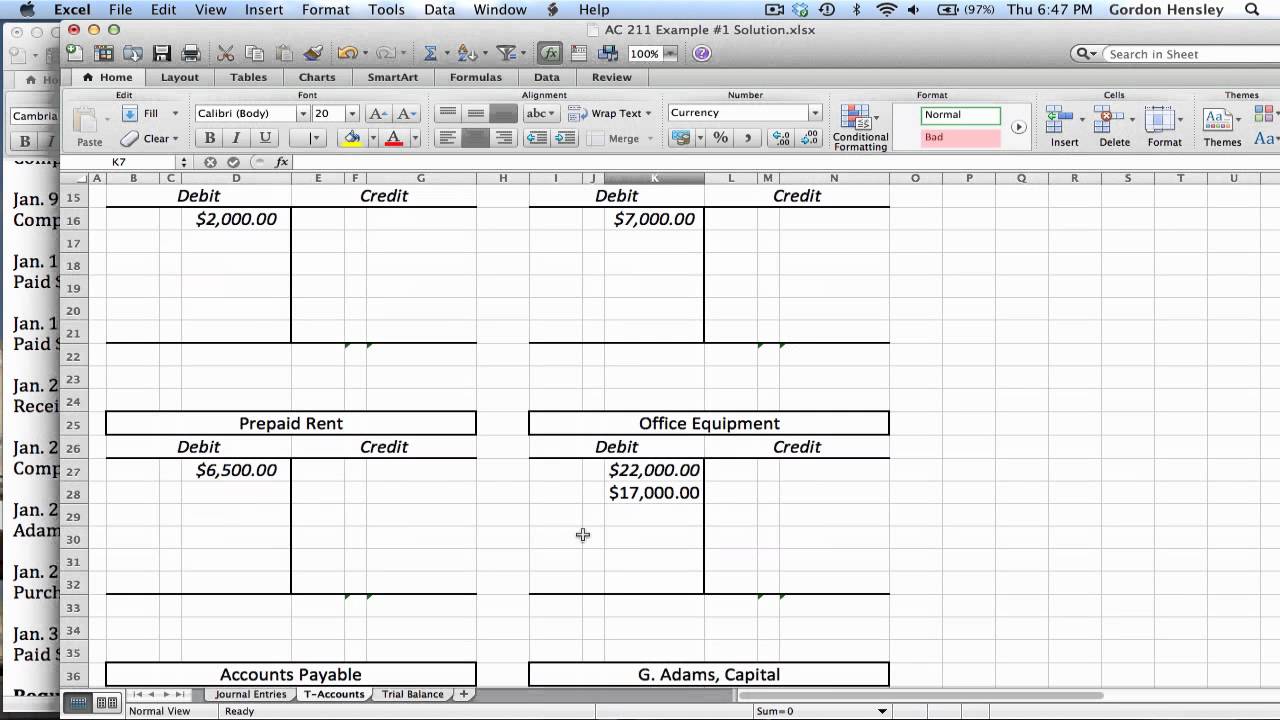Switch to the Trial Balance sheet
This screenshot has height=720, width=1280.
point(412,694)
